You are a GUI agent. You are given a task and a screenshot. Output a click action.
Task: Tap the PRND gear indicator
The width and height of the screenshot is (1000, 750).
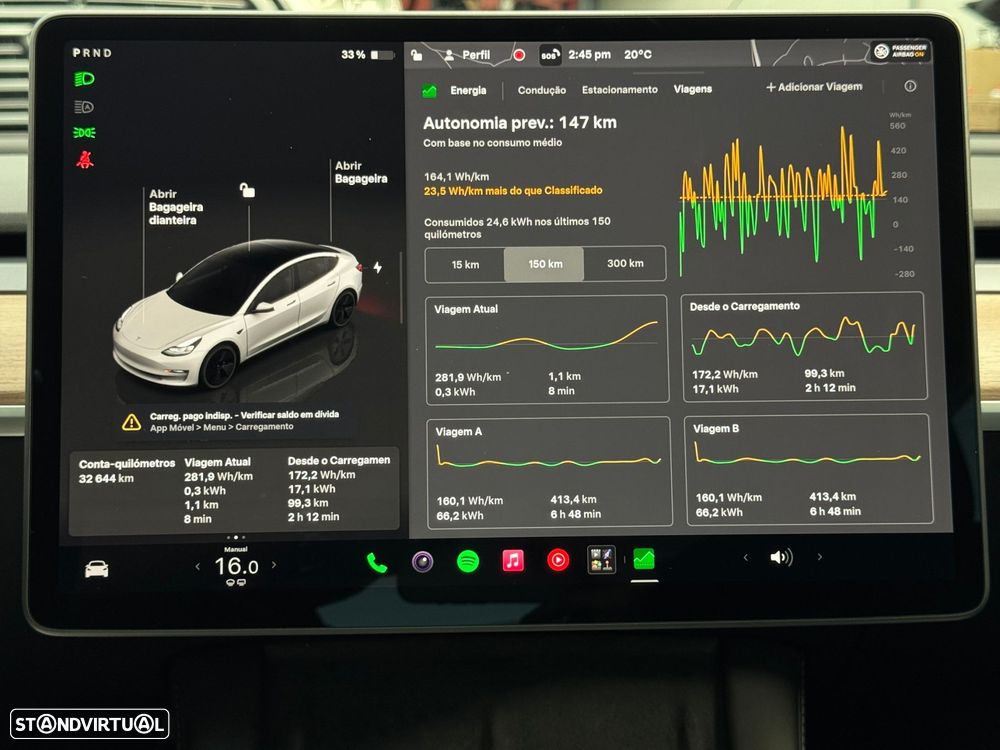tap(92, 53)
